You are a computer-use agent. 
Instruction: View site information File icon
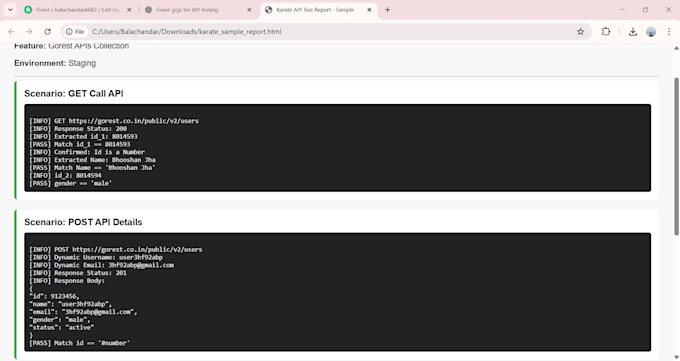tap(75, 32)
